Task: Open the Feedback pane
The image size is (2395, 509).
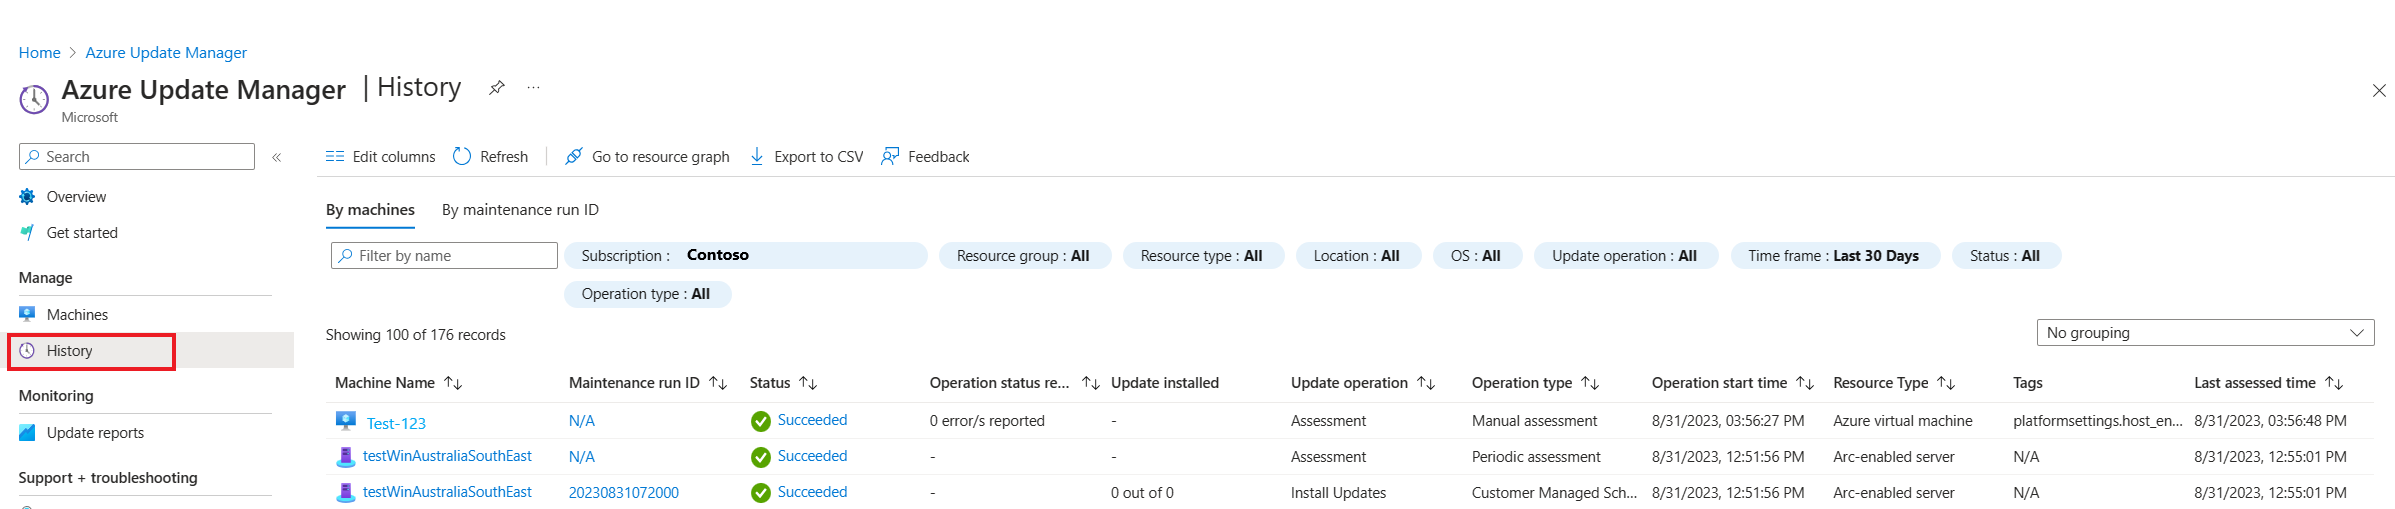Action: 925,157
